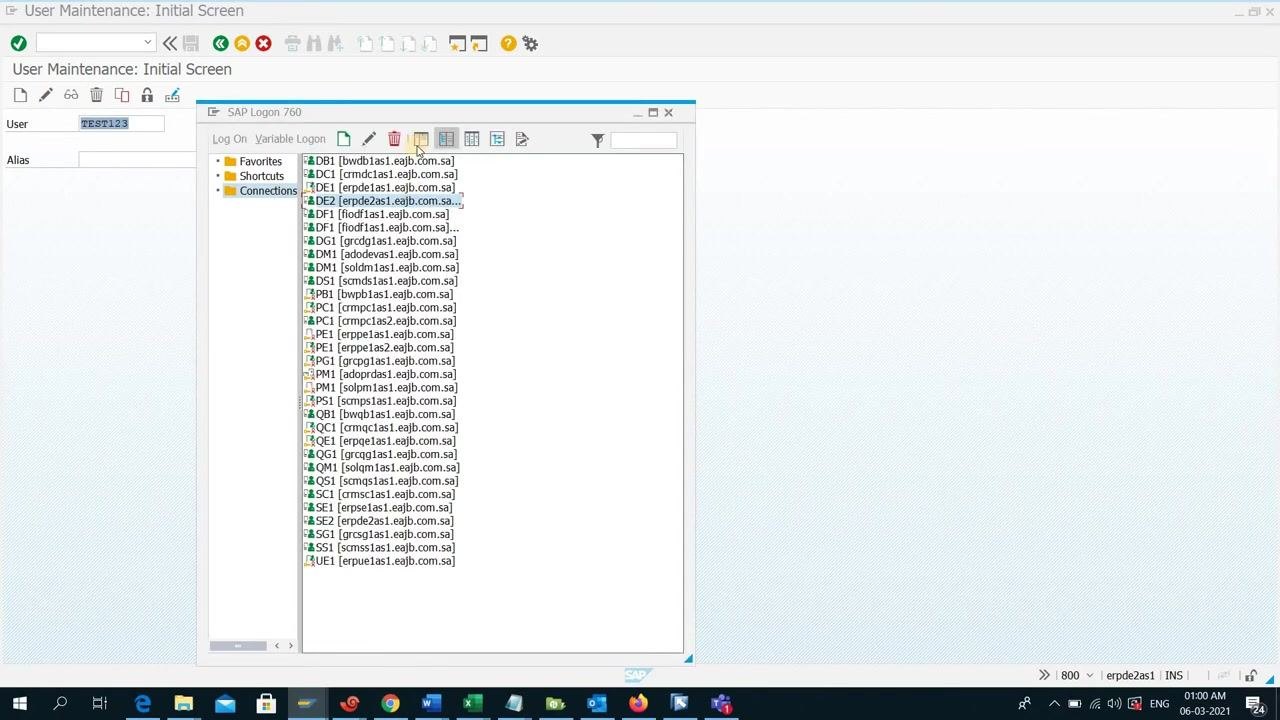Click the green Back arrow icon
The image size is (1280, 720).
click(x=220, y=43)
